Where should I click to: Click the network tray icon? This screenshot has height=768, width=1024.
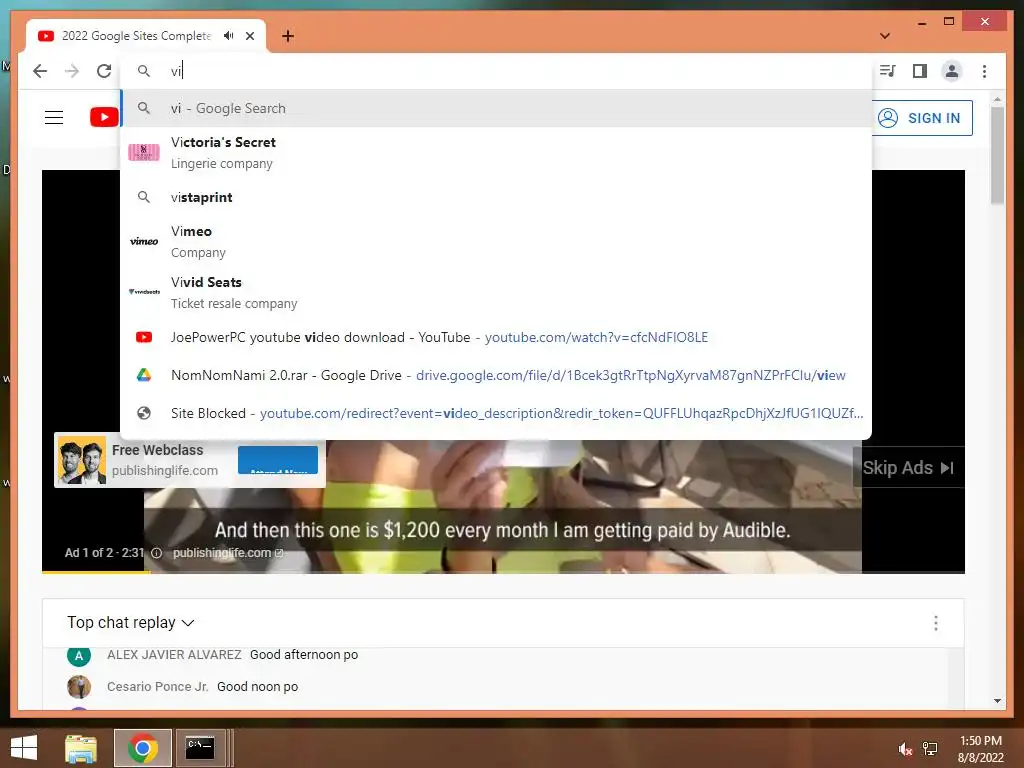coord(931,749)
